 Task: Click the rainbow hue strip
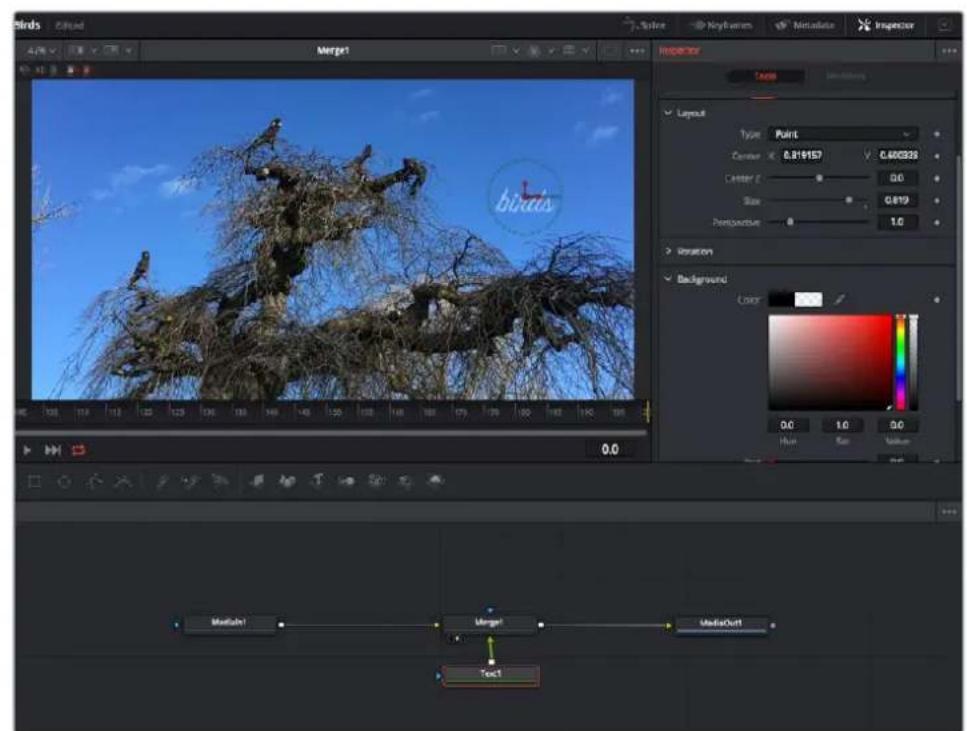900,362
